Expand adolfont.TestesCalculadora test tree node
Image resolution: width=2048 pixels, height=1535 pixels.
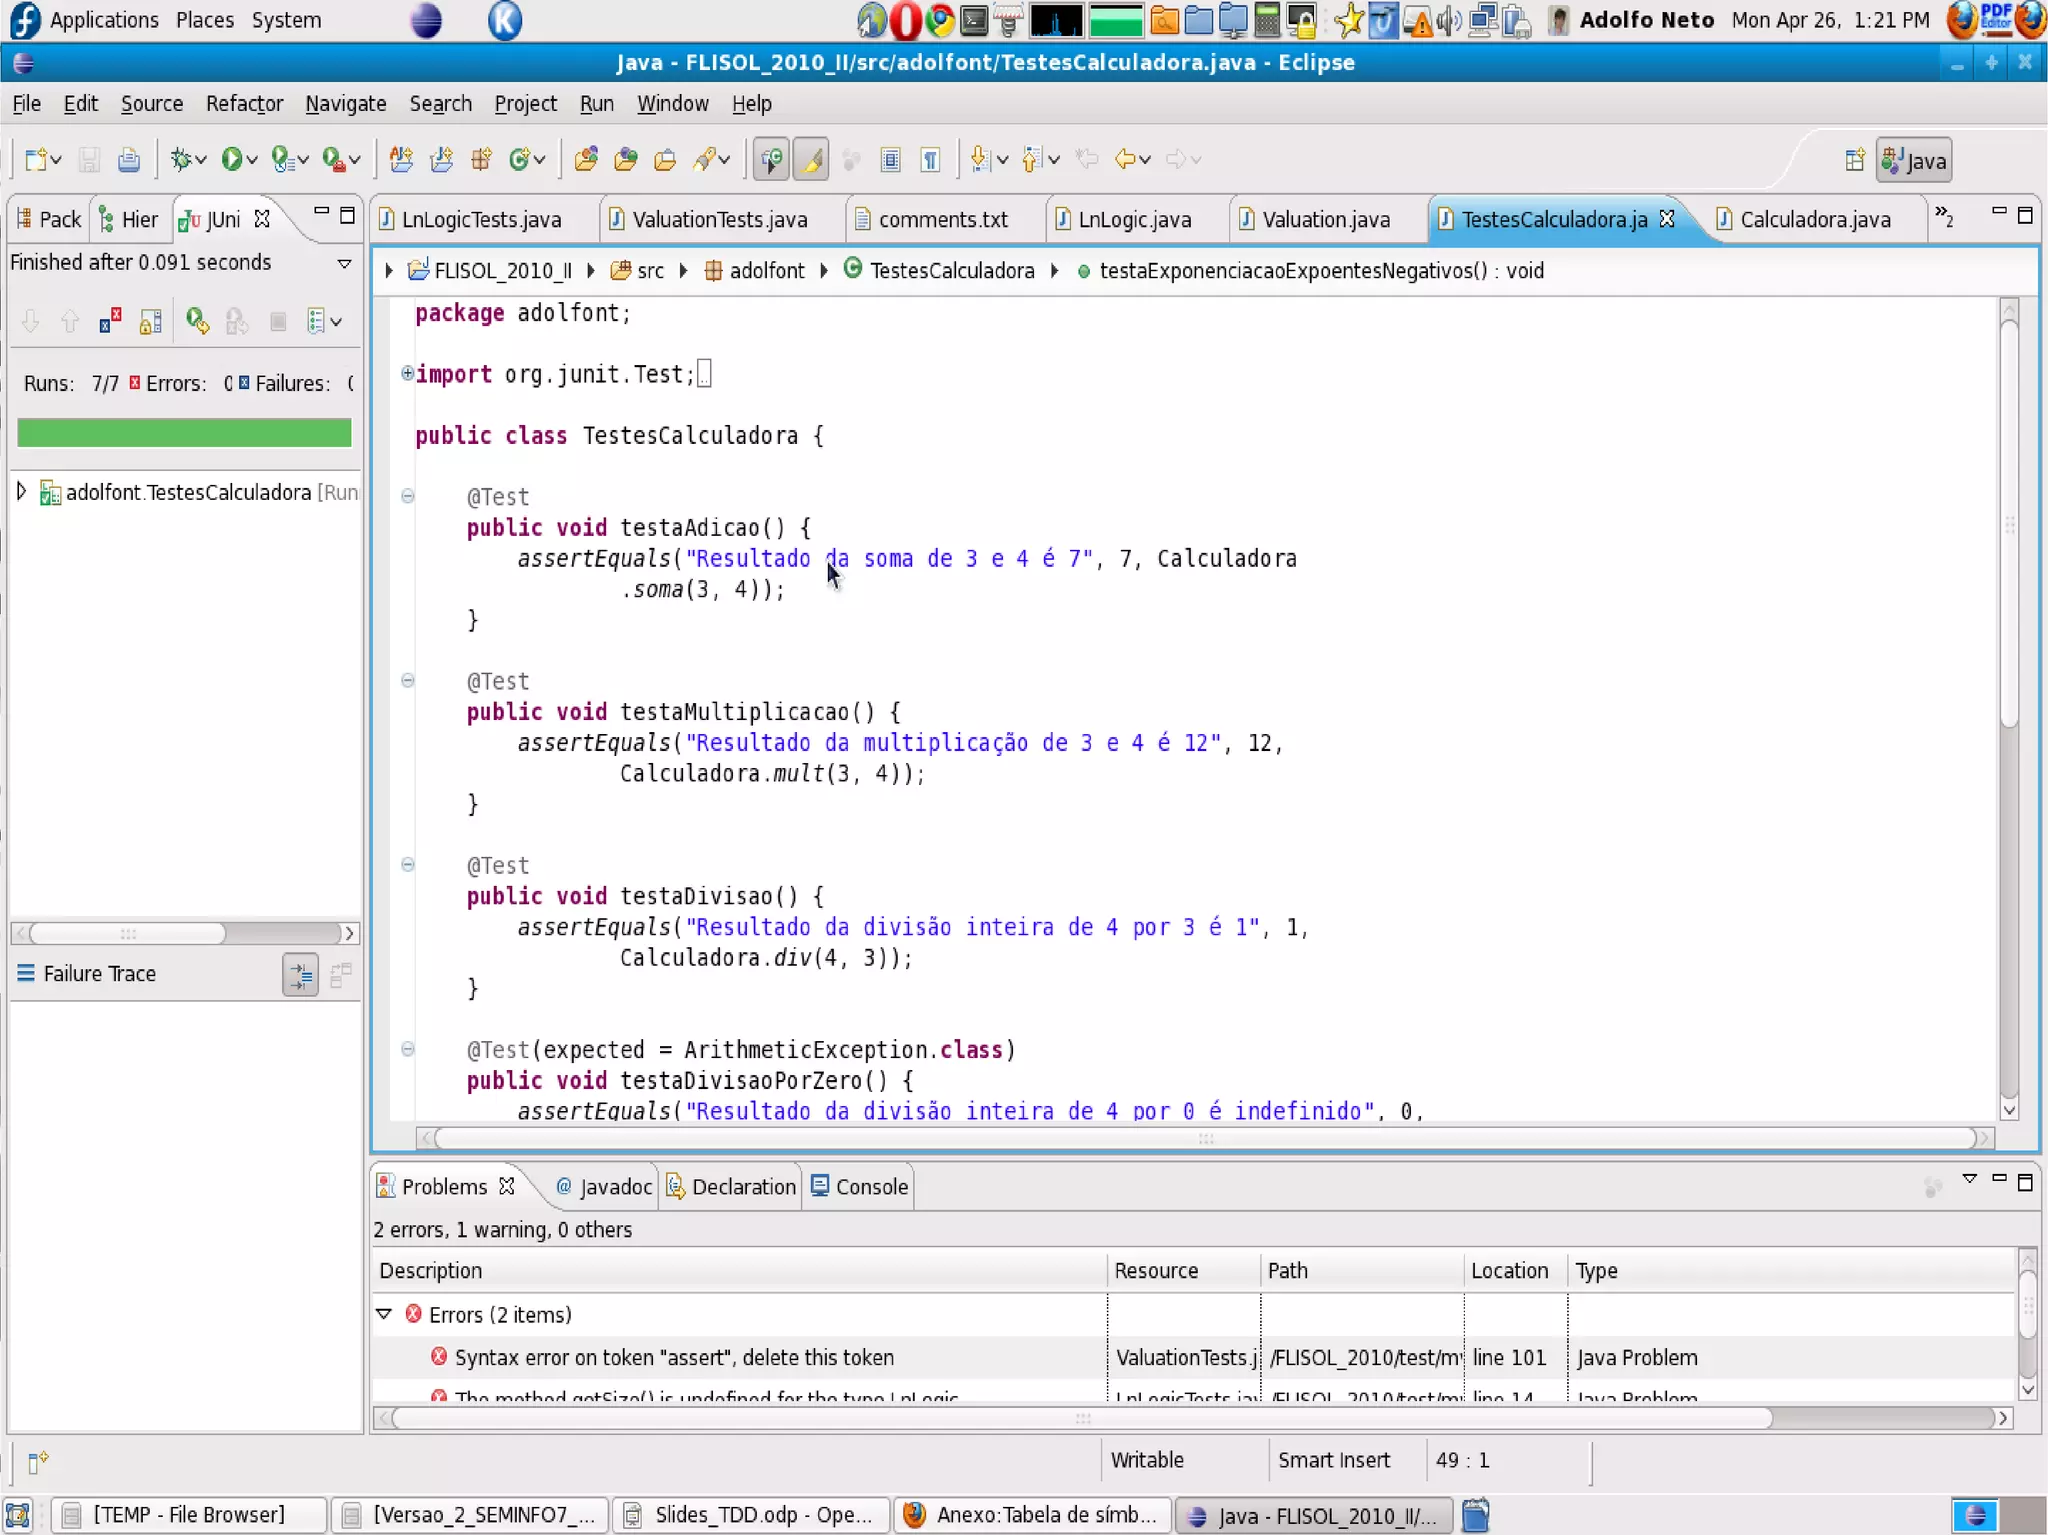pyautogui.click(x=21, y=491)
